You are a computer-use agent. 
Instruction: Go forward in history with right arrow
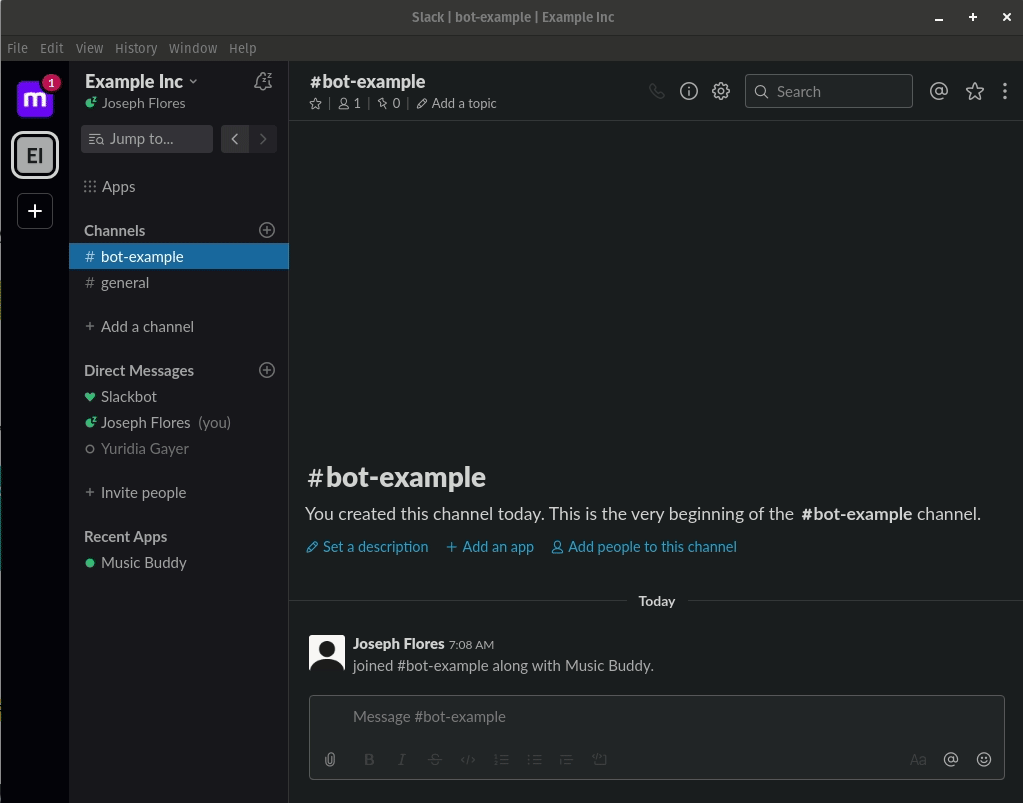(263, 139)
